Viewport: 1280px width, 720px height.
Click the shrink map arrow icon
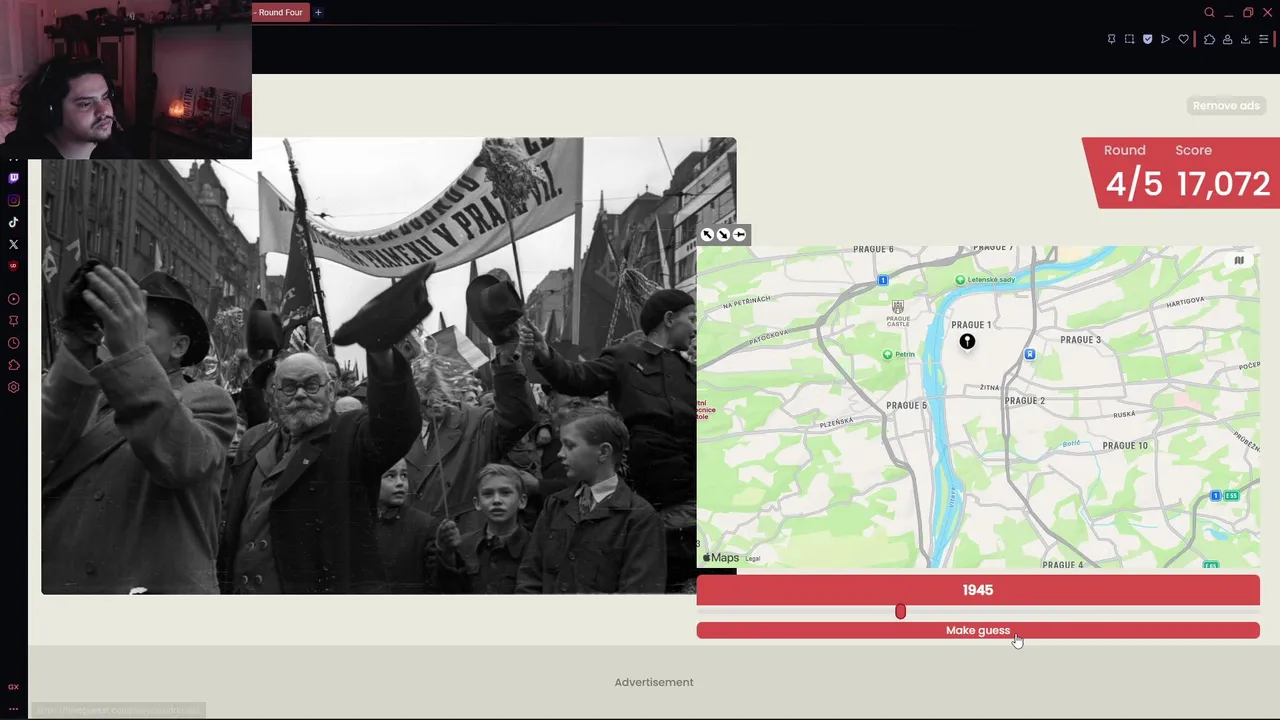(x=723, y=235)
